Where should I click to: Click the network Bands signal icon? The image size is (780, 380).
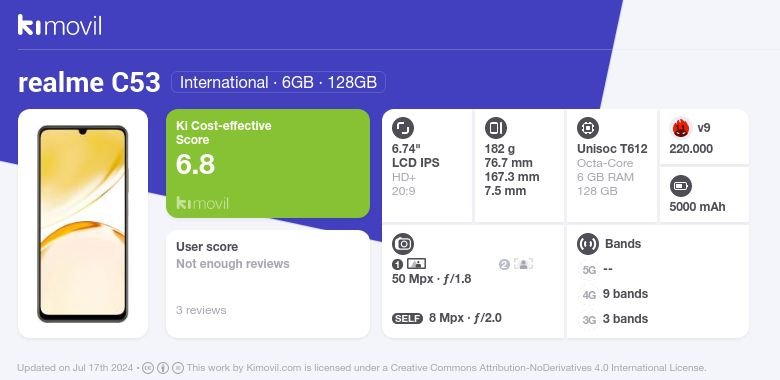click(x=588, y=244)
